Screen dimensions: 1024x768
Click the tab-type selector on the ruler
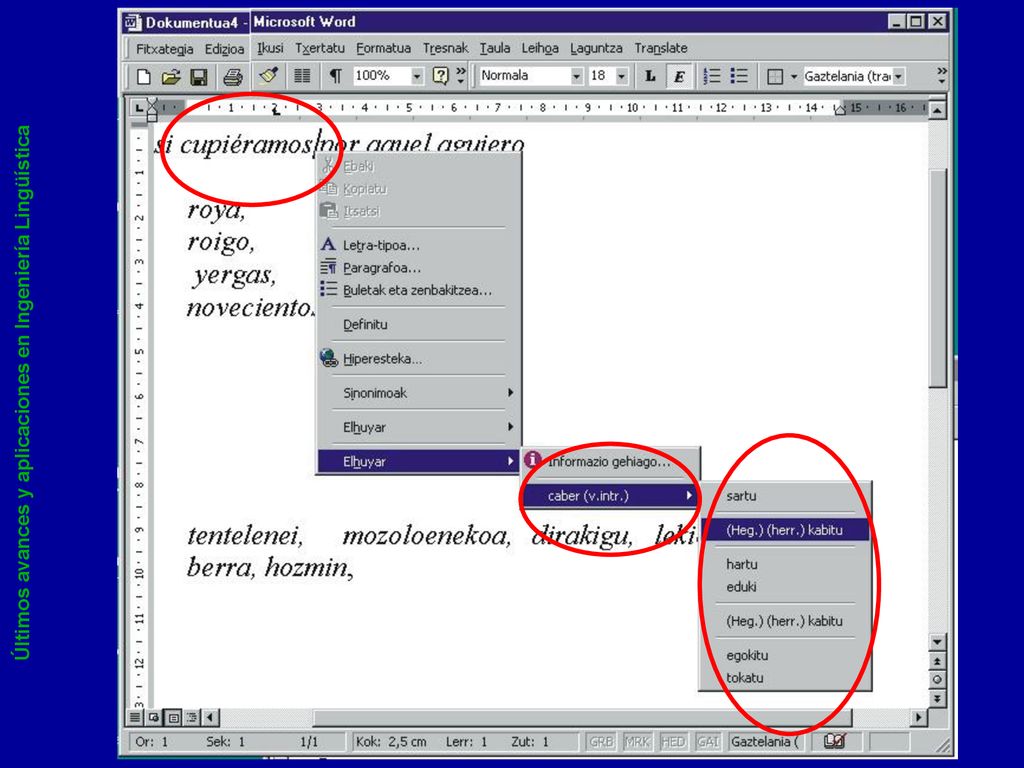point(138,107)
